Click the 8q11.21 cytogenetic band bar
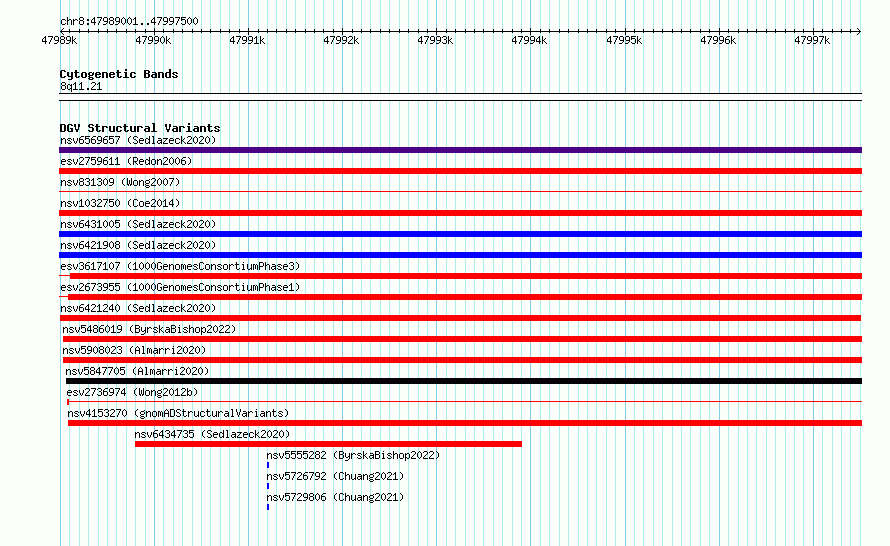The image size is (890, 546). click(460, 97)
